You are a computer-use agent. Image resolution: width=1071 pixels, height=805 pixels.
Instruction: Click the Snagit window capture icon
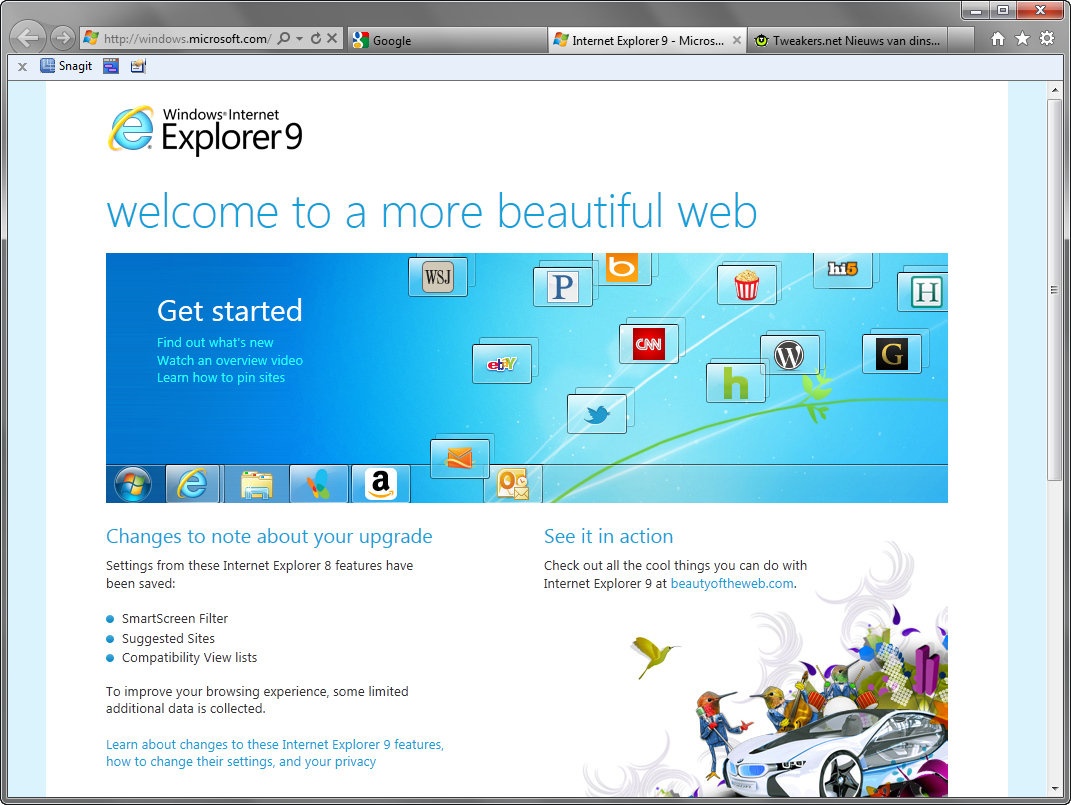coord(111,66)
